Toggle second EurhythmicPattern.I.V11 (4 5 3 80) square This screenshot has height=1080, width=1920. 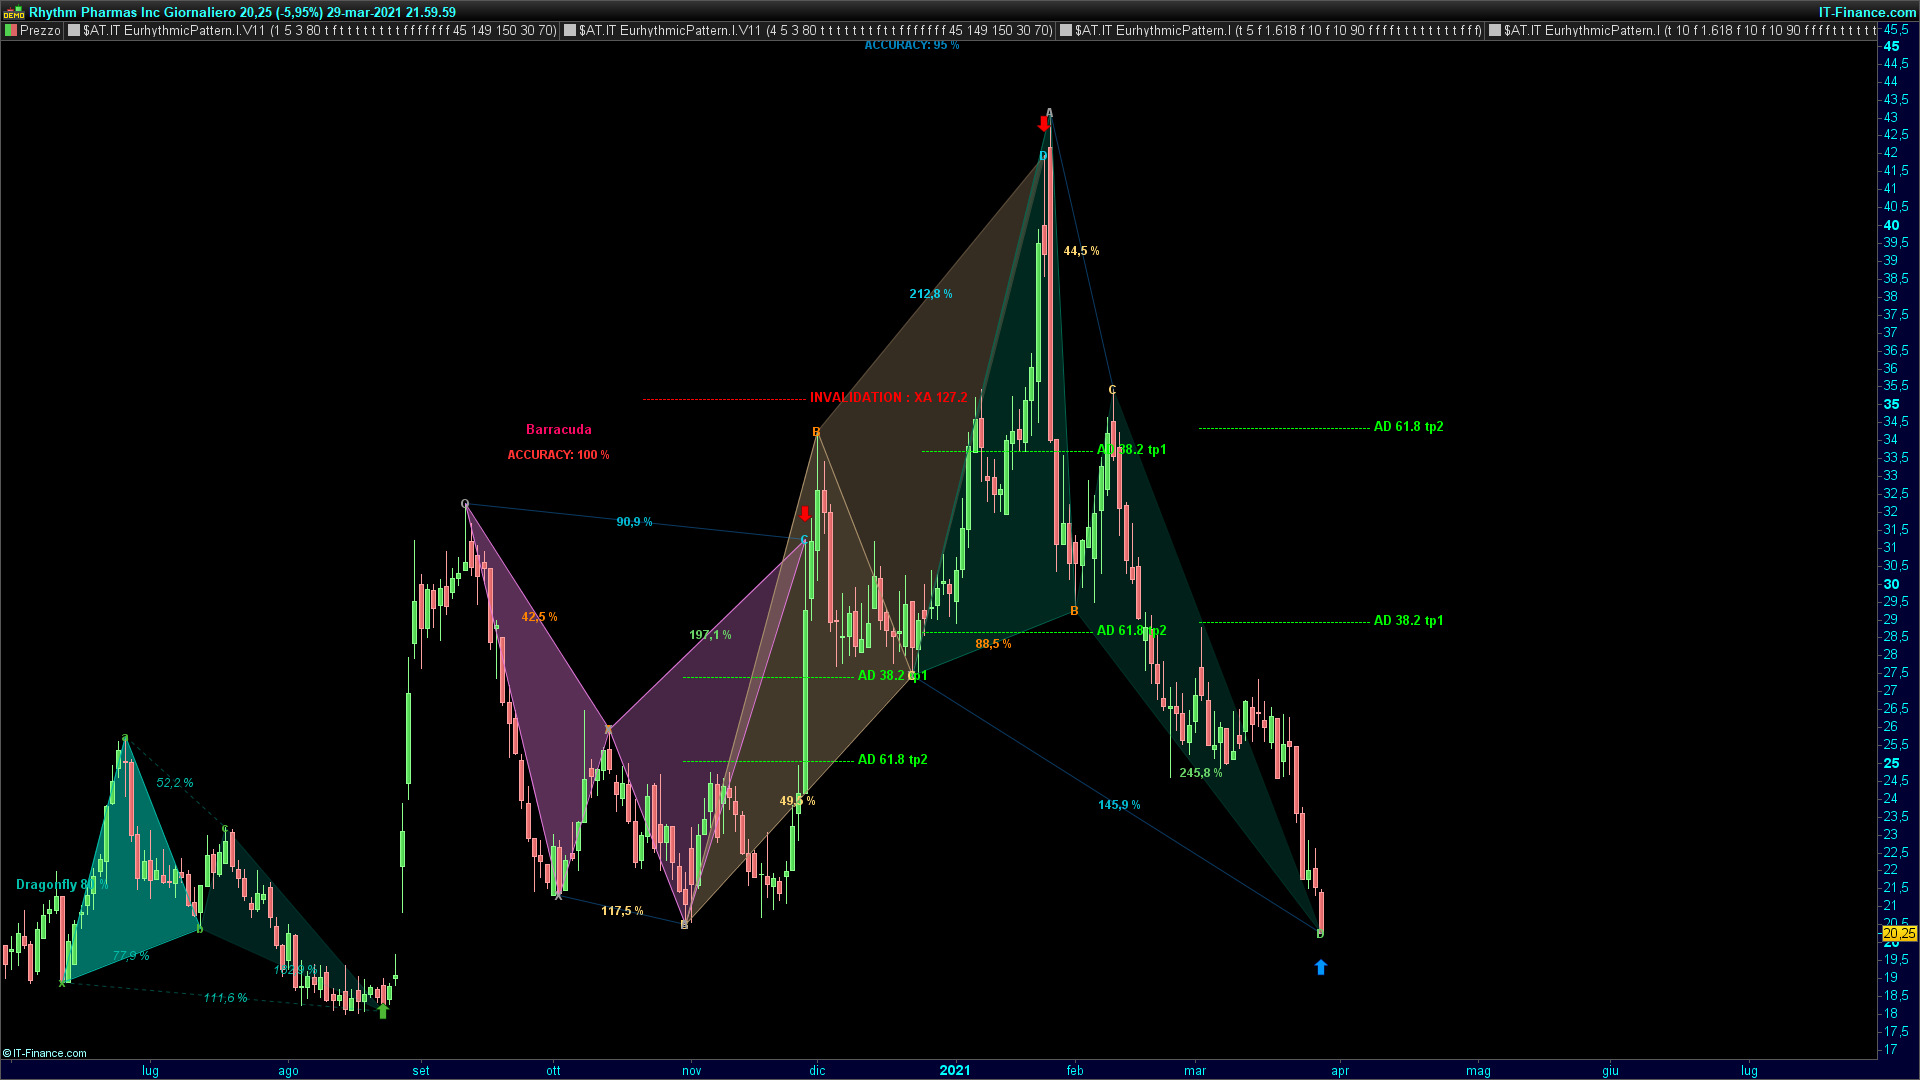pyautogui.click(x=570, y=30)
